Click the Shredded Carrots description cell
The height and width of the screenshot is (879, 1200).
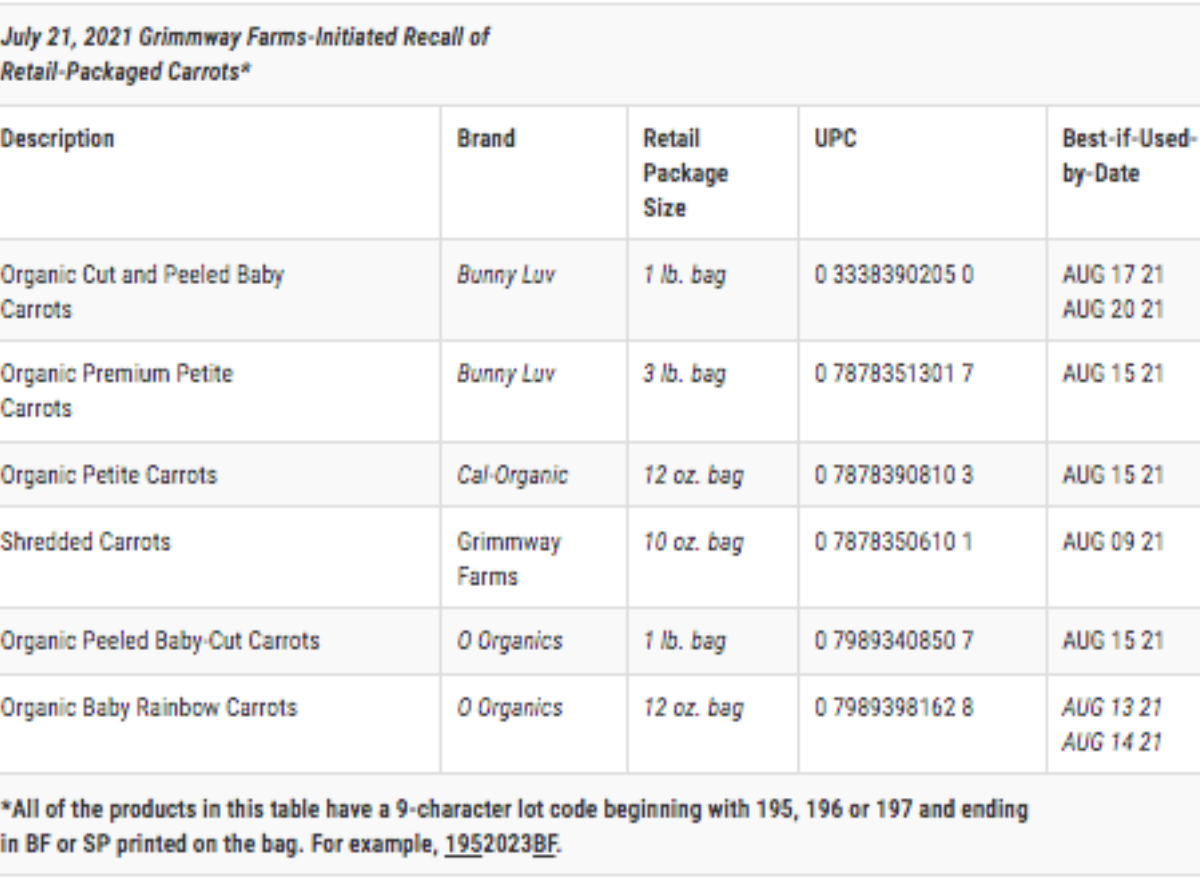click(x=85, y=542)
